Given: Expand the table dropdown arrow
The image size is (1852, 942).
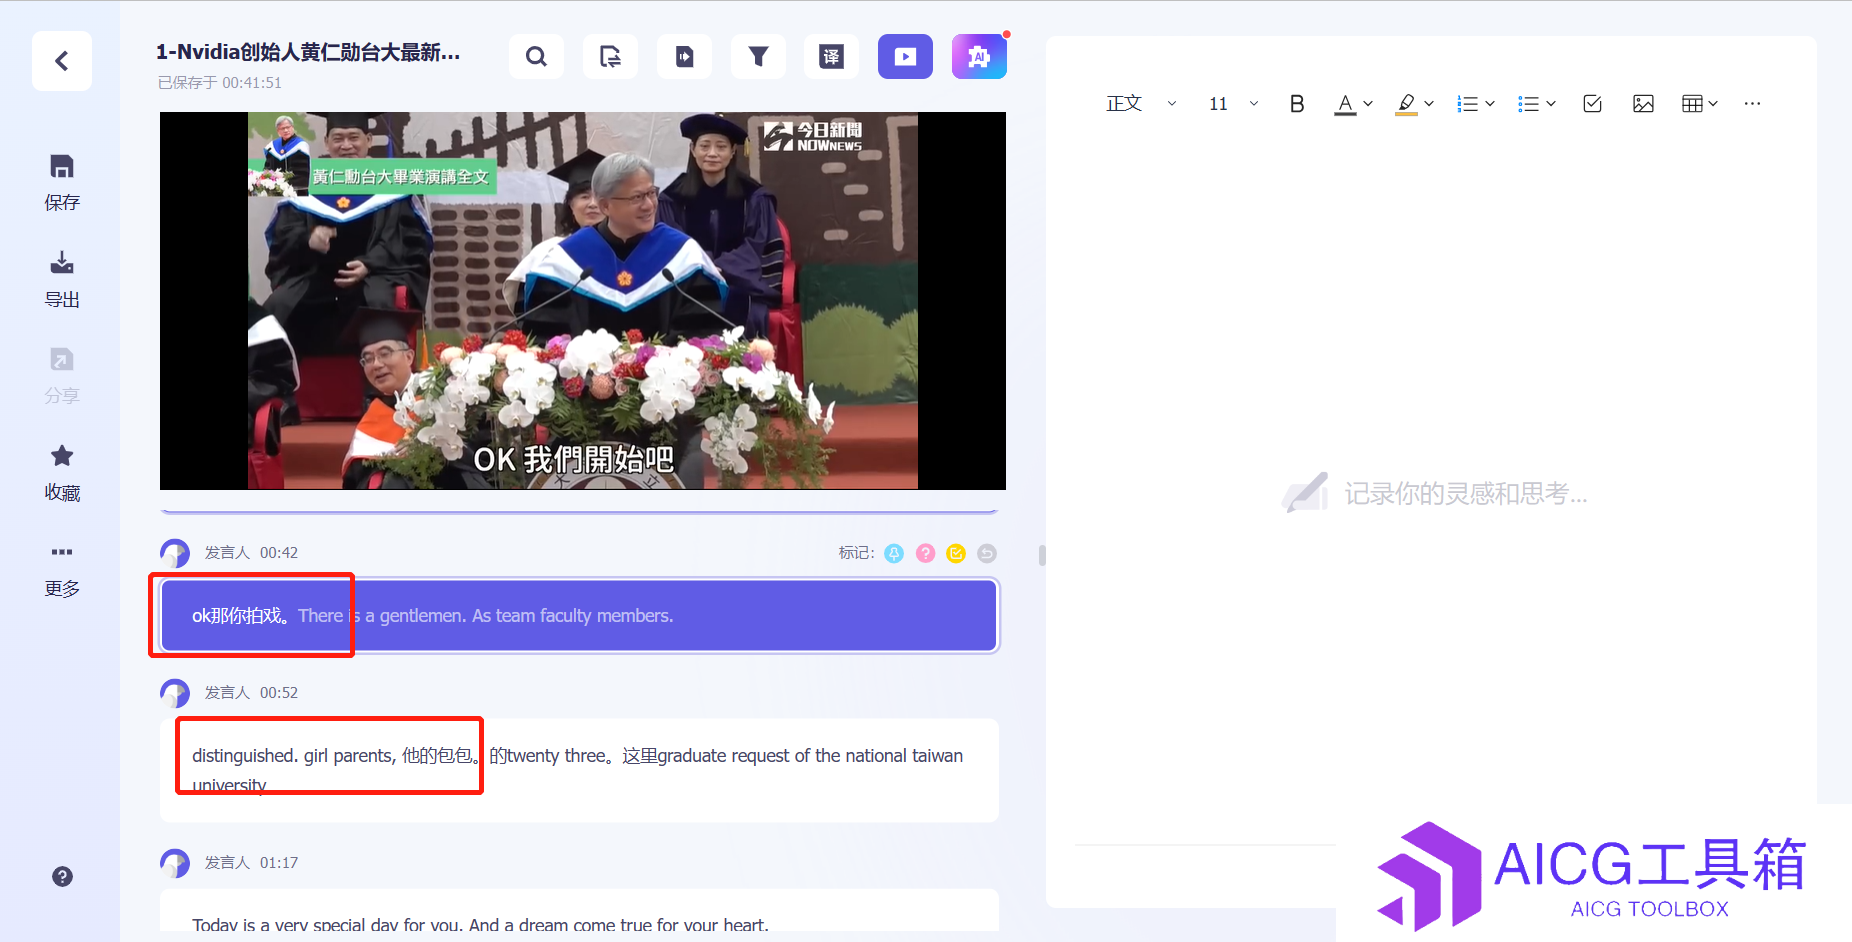Looking at the screenshot, I should click(1713, 104).
